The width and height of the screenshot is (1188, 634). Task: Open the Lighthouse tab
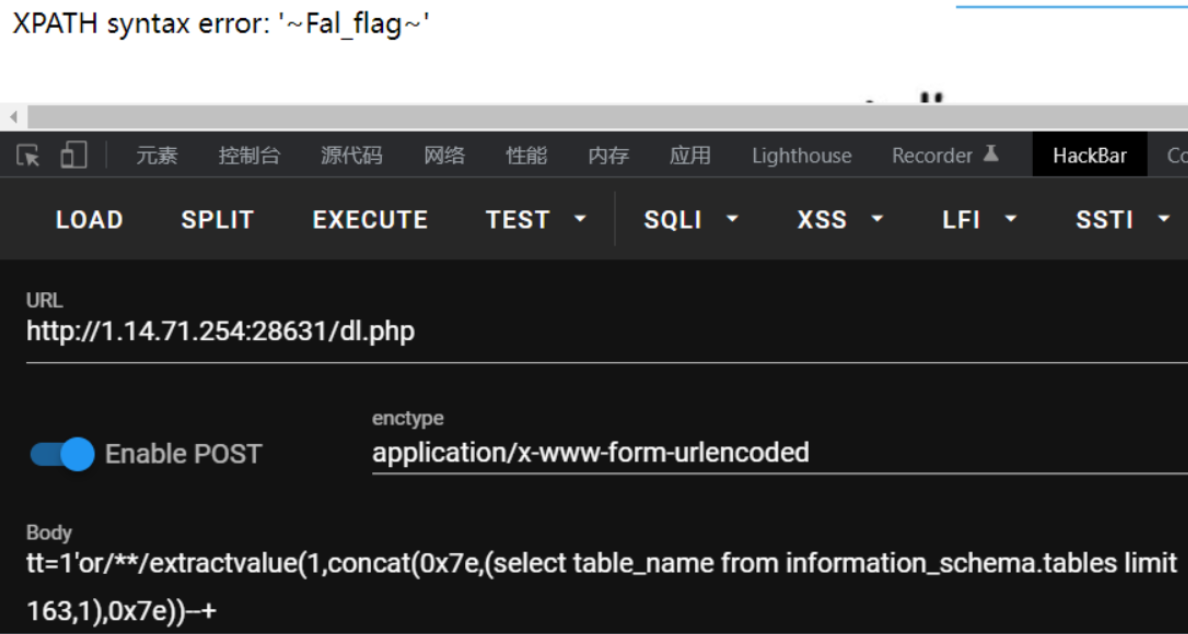(802, 155)
